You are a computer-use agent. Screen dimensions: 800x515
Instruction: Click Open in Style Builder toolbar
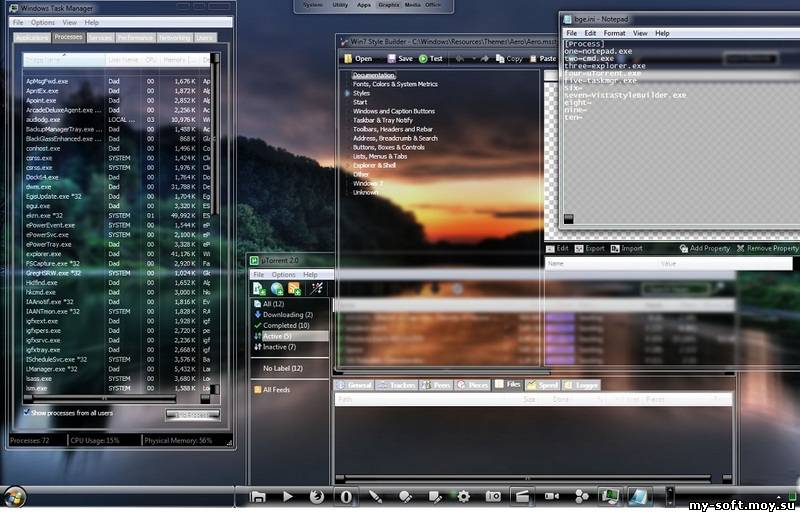tap(358, 59)
